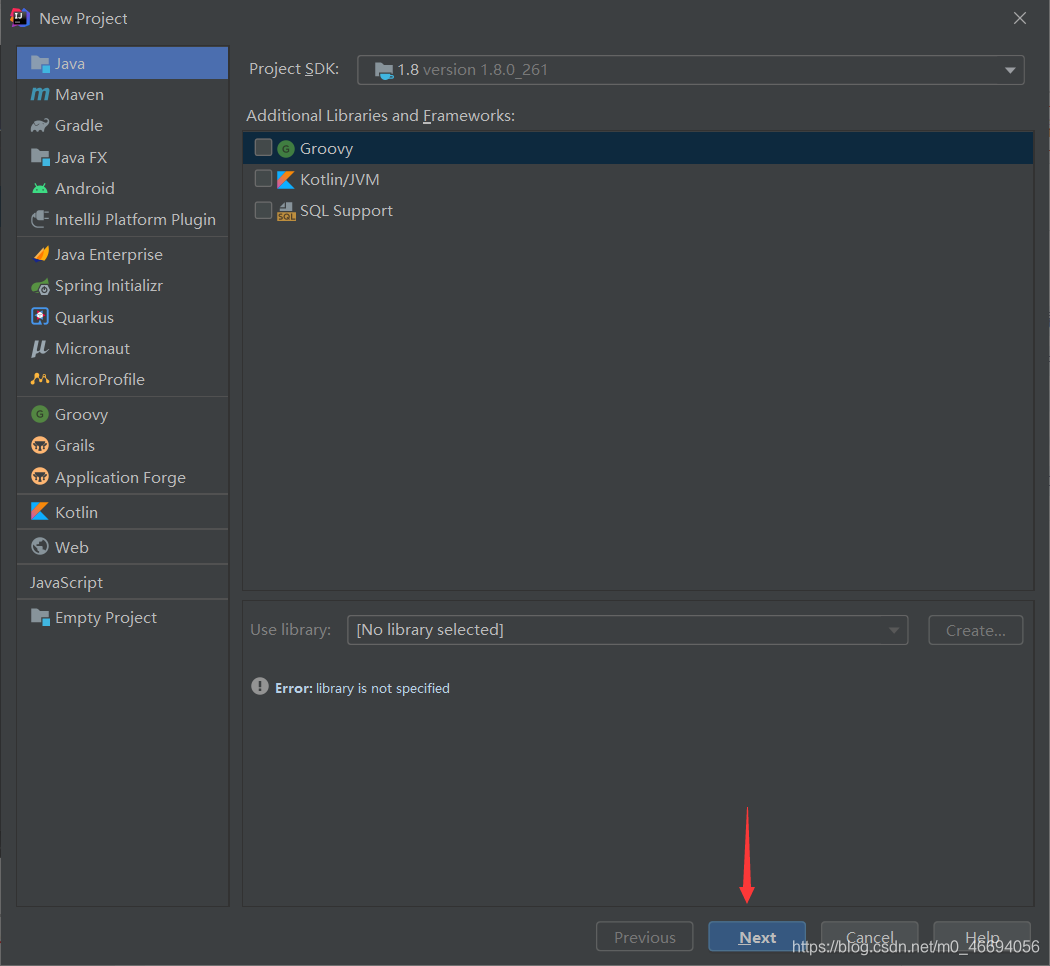
Task: Click the MicroProfile icon in sidebar
Action: [40, 379]
